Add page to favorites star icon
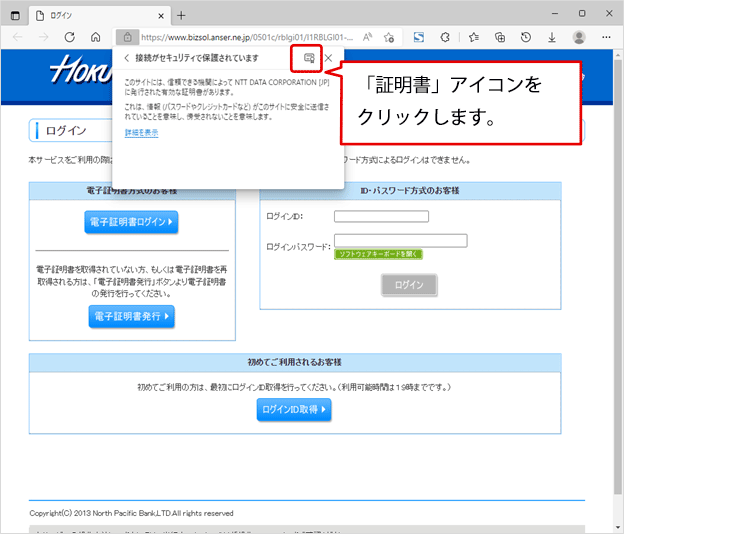Screen dimensions: 730x540 pos(389,36)
